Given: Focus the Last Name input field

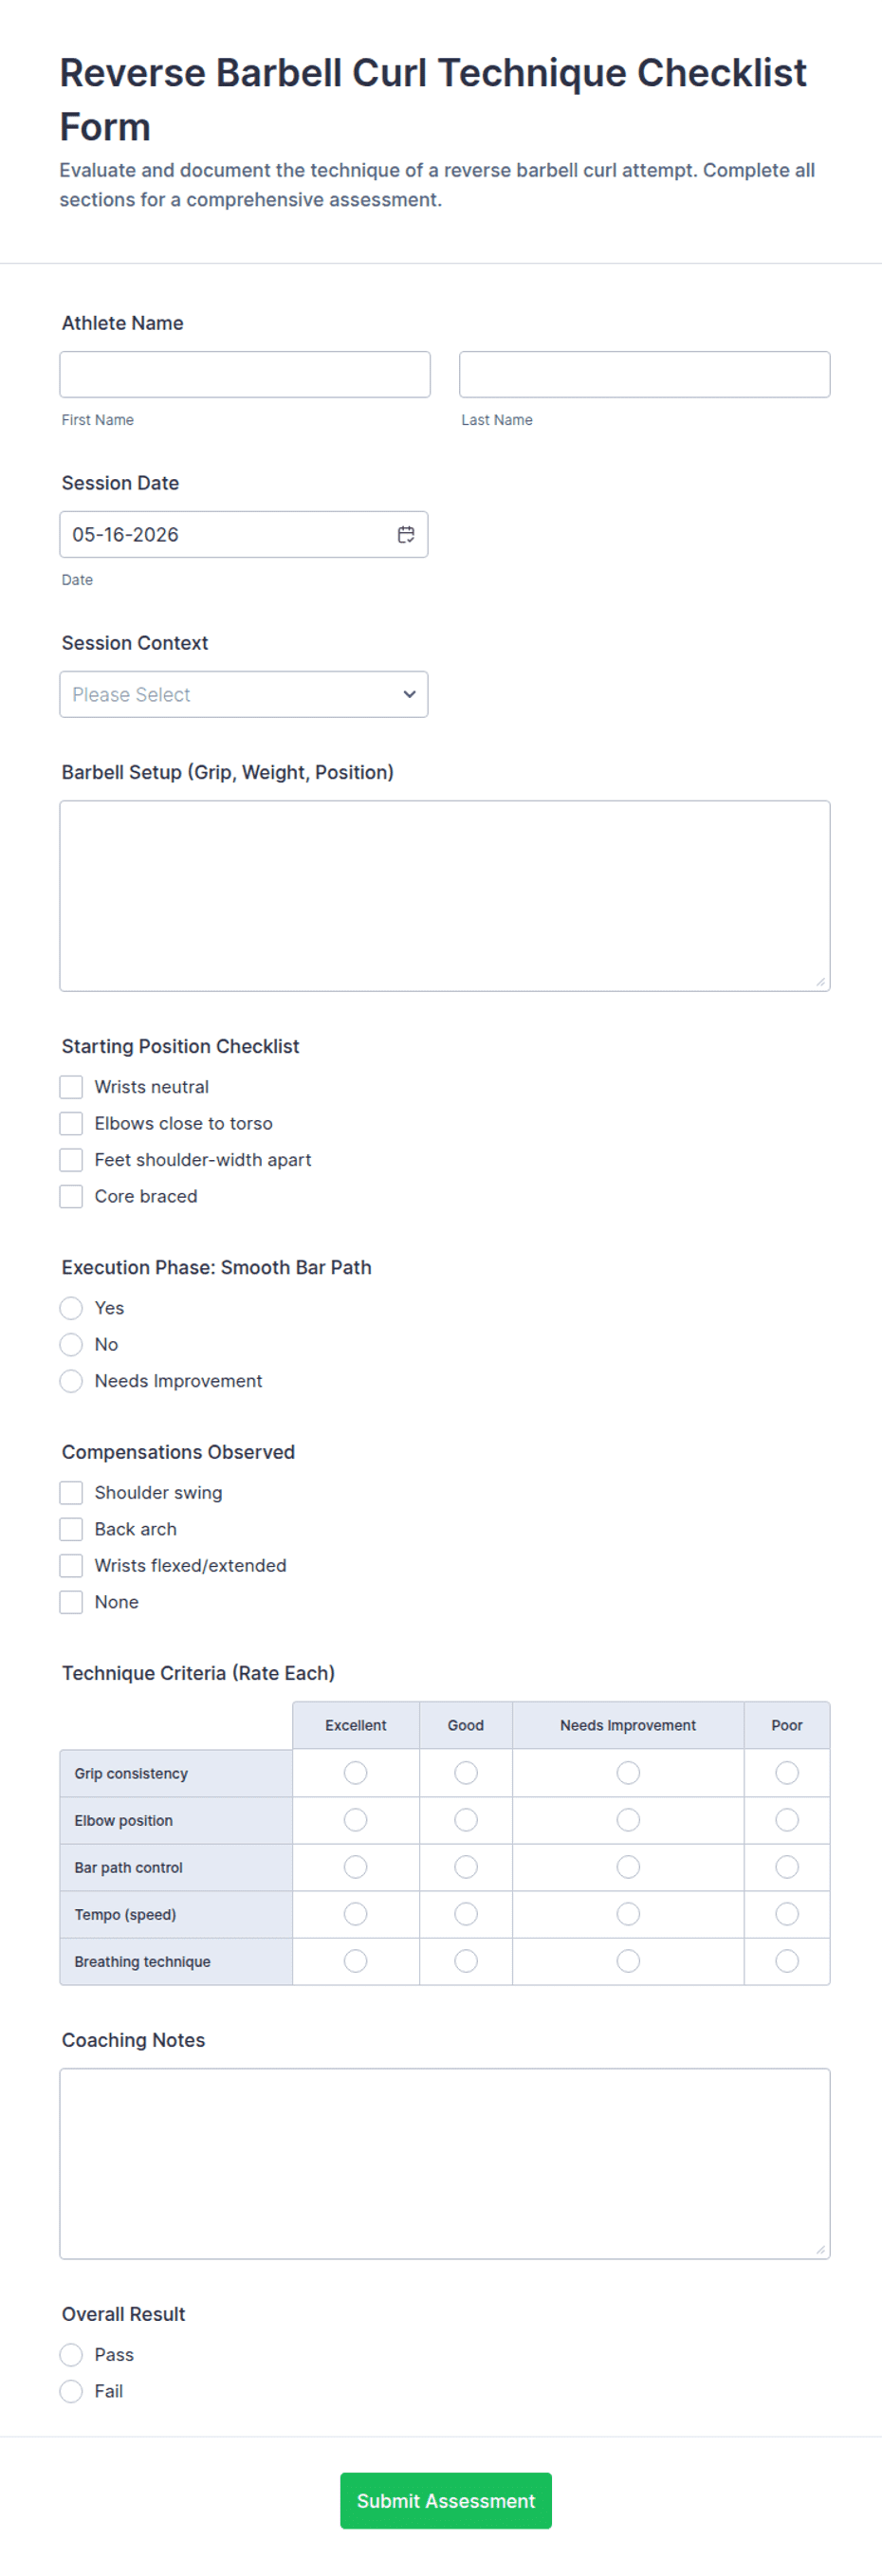Looking at the screenshot, I should coord(644,374).
